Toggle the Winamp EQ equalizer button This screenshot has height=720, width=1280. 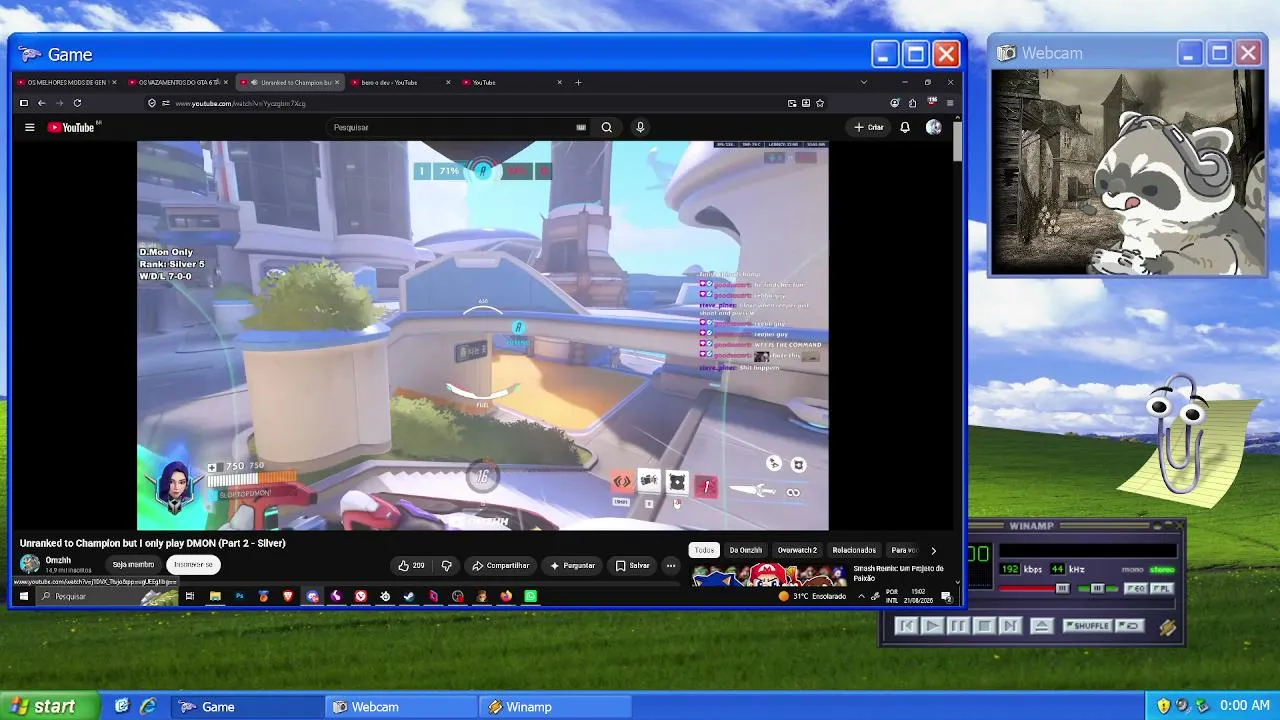coord(1136,589)
